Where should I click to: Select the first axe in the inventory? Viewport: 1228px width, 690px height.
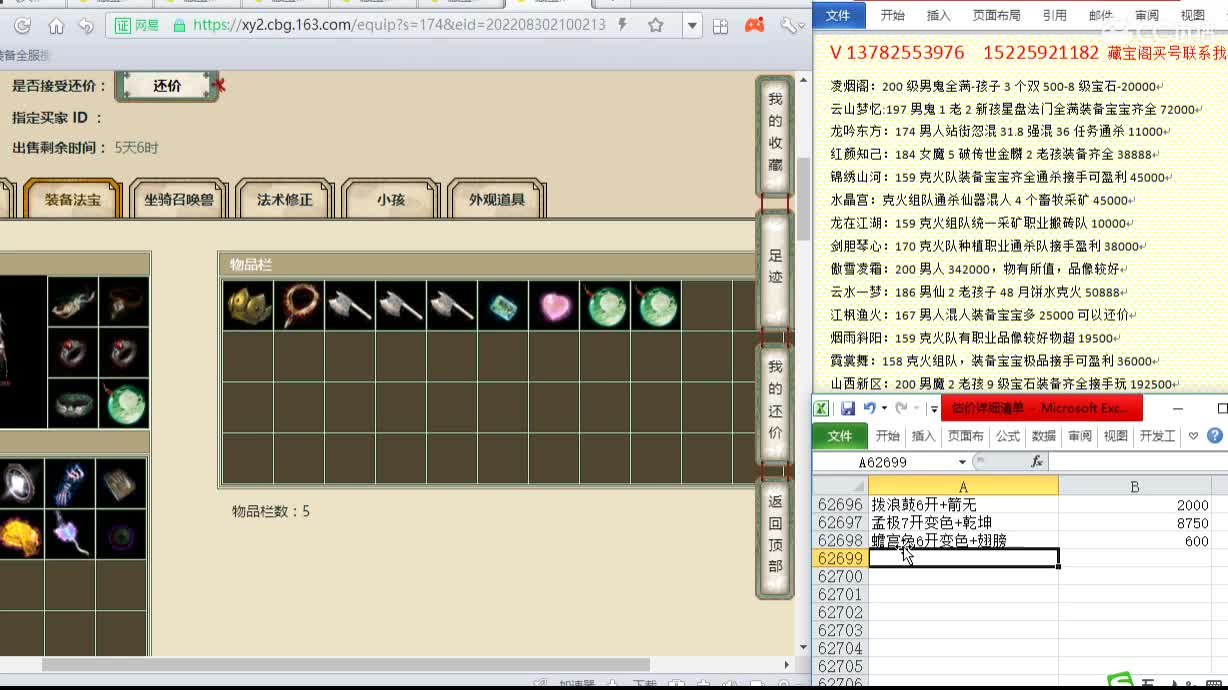tap(349, 305)
